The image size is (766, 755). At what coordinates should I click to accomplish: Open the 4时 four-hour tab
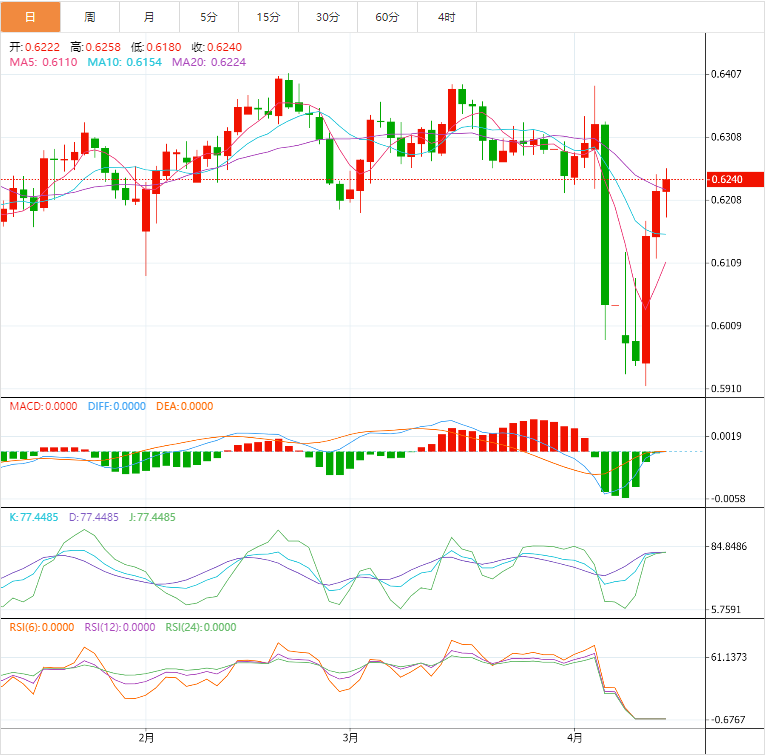click(x=447, y=17)
